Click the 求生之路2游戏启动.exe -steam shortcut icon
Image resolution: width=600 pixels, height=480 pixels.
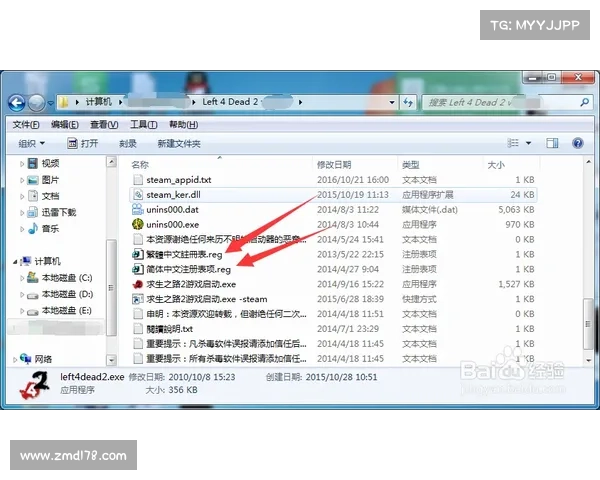coord(138,299)
